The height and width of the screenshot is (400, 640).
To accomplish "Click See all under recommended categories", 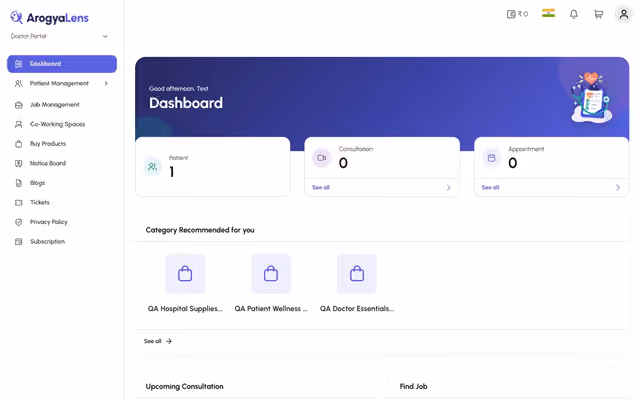I will [153, 341].
